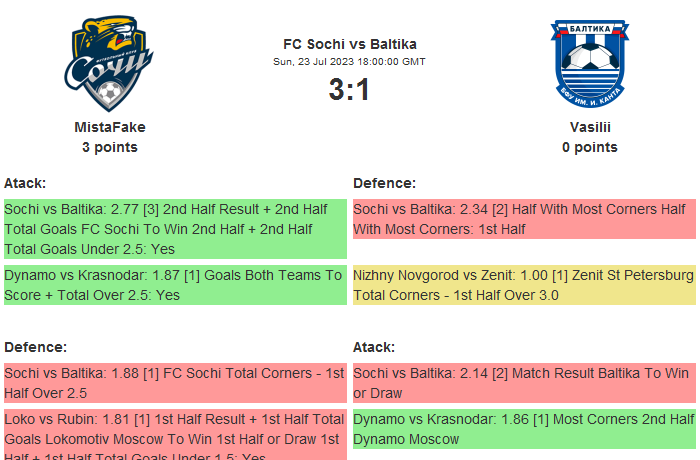Click the red Half With Most Corners bet
The image size is (700, 460).
tap(524, 219)
